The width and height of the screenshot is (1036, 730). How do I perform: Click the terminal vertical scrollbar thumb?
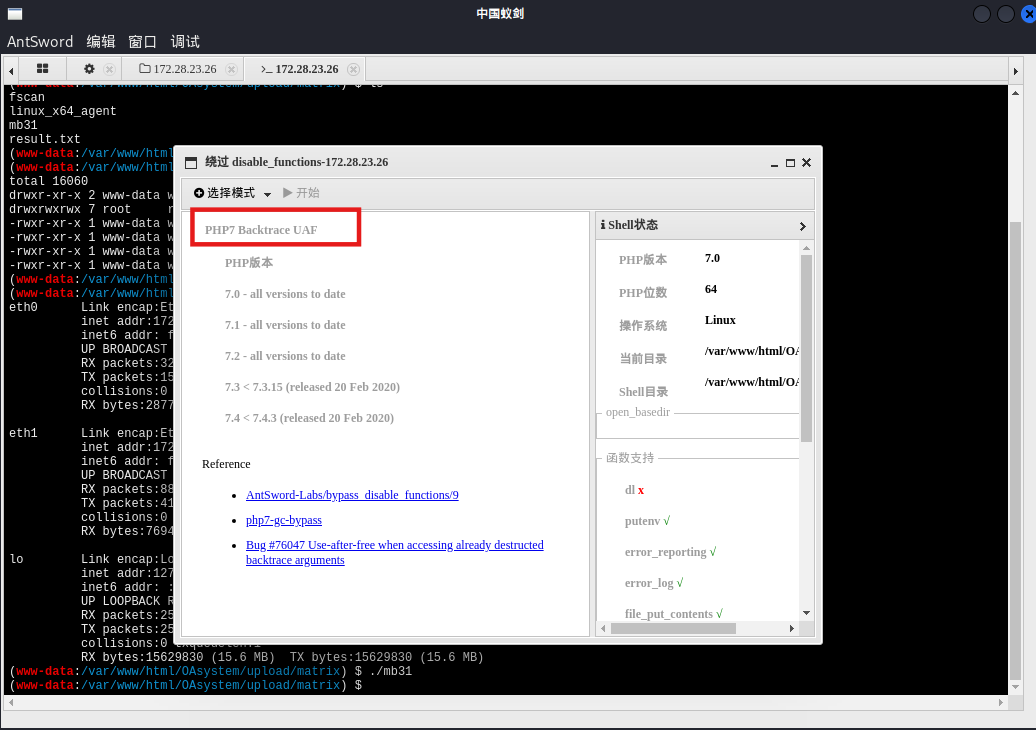[x=1016, y=451]
